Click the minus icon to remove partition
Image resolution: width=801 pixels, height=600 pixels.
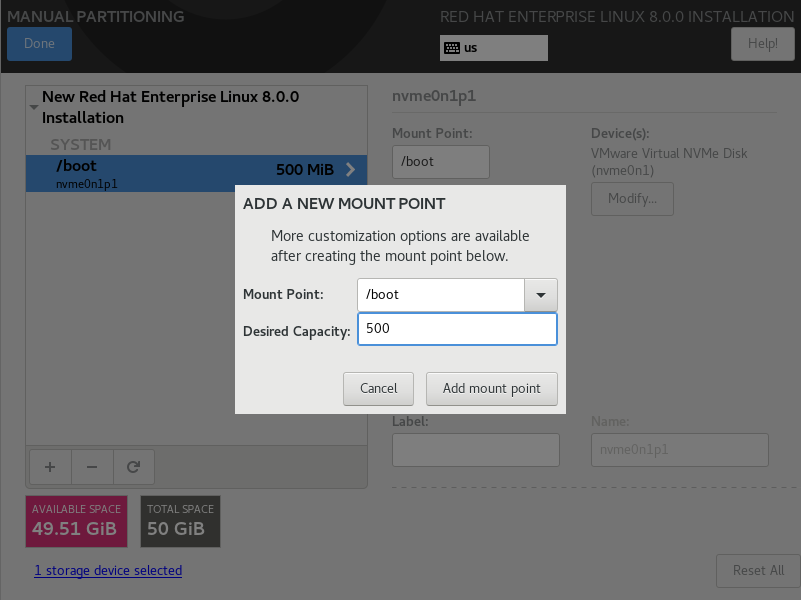(x=92, y=467)
